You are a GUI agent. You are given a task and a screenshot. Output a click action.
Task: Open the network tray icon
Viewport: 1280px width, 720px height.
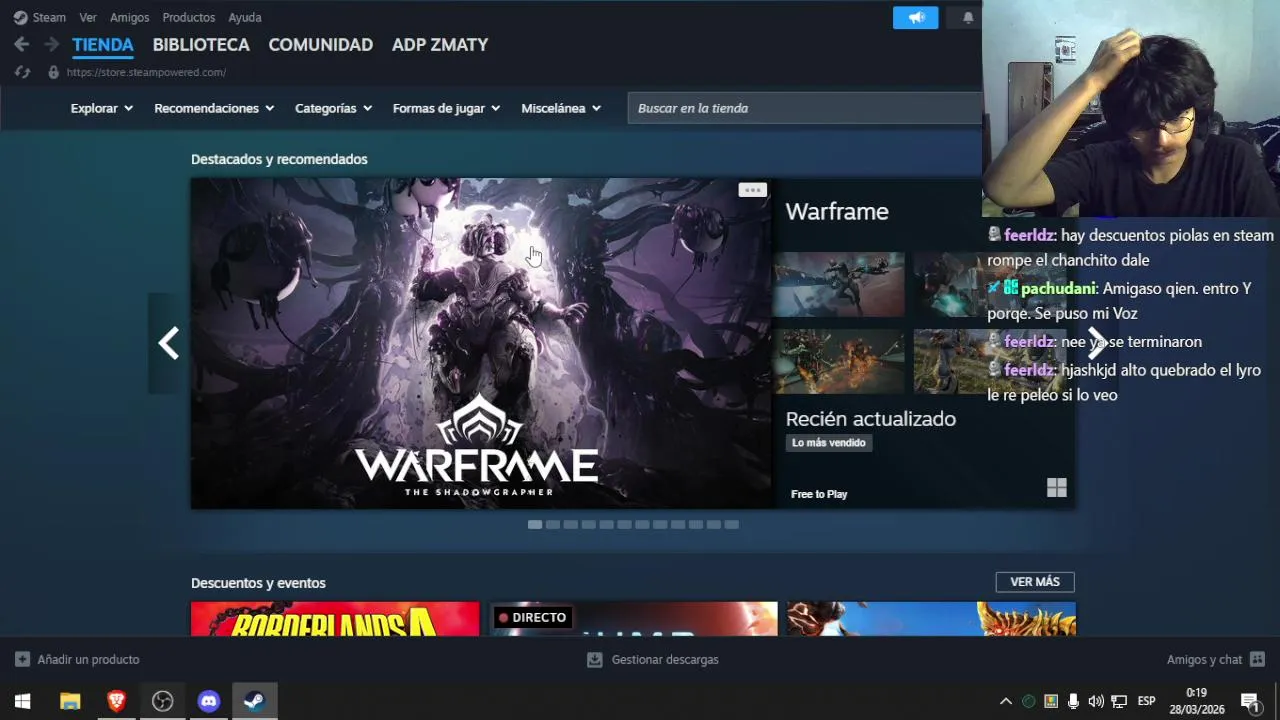tap(1119, 701)
